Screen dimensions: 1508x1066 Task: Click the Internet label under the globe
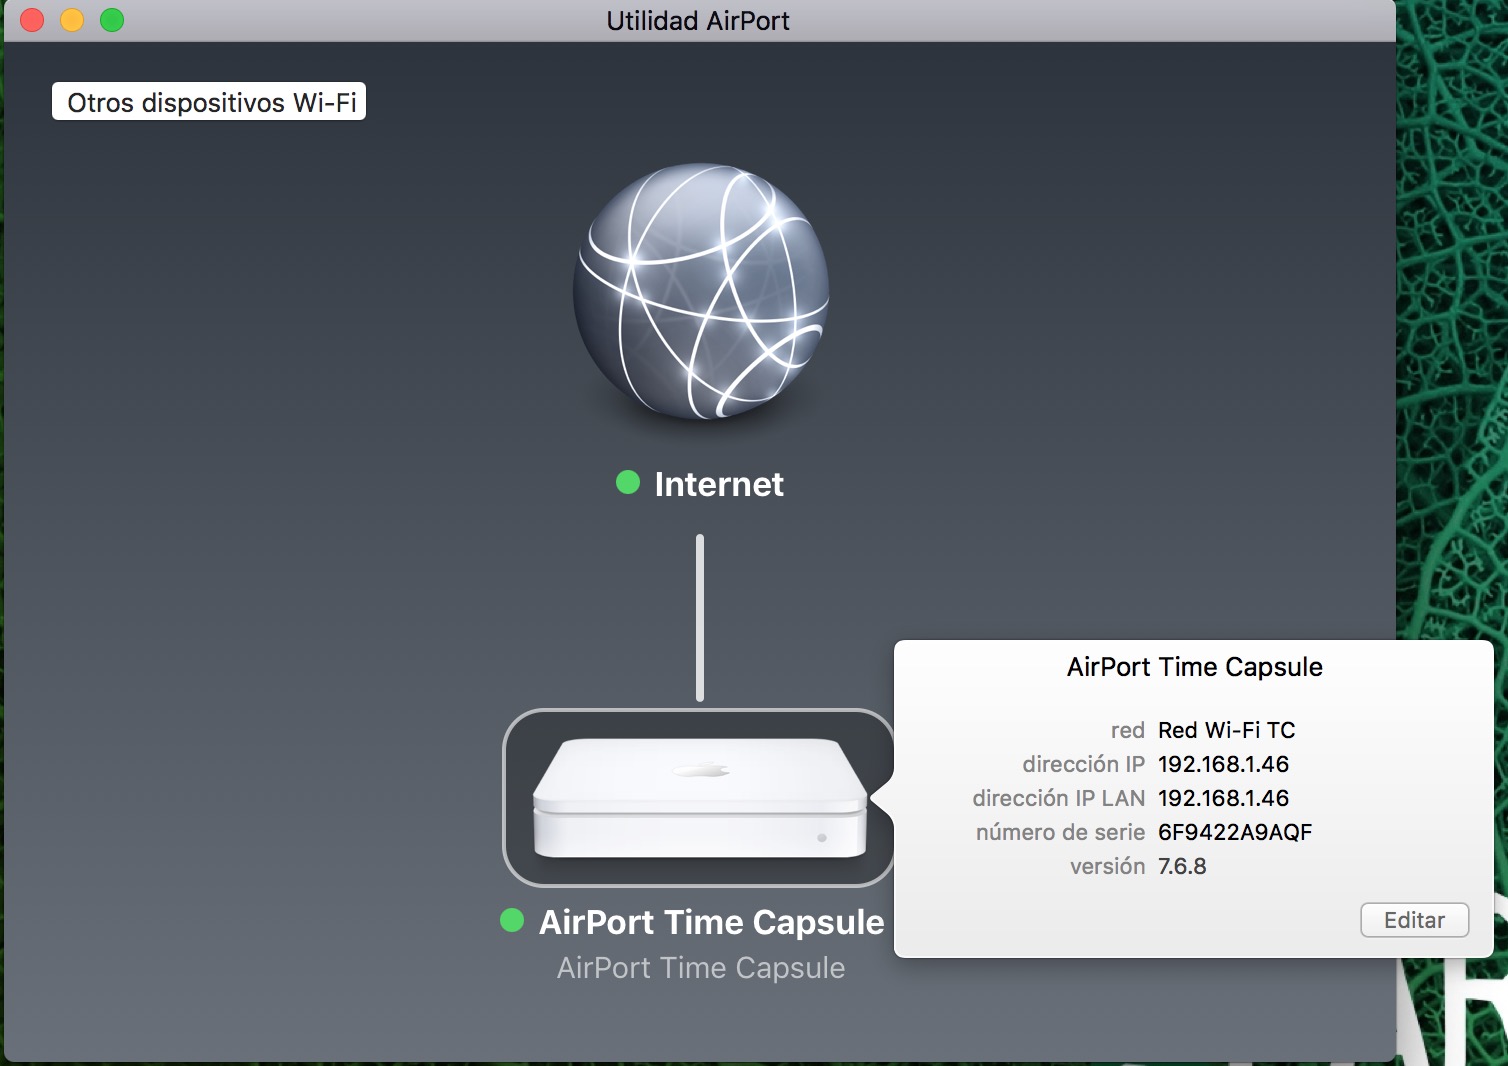[719, 484]
